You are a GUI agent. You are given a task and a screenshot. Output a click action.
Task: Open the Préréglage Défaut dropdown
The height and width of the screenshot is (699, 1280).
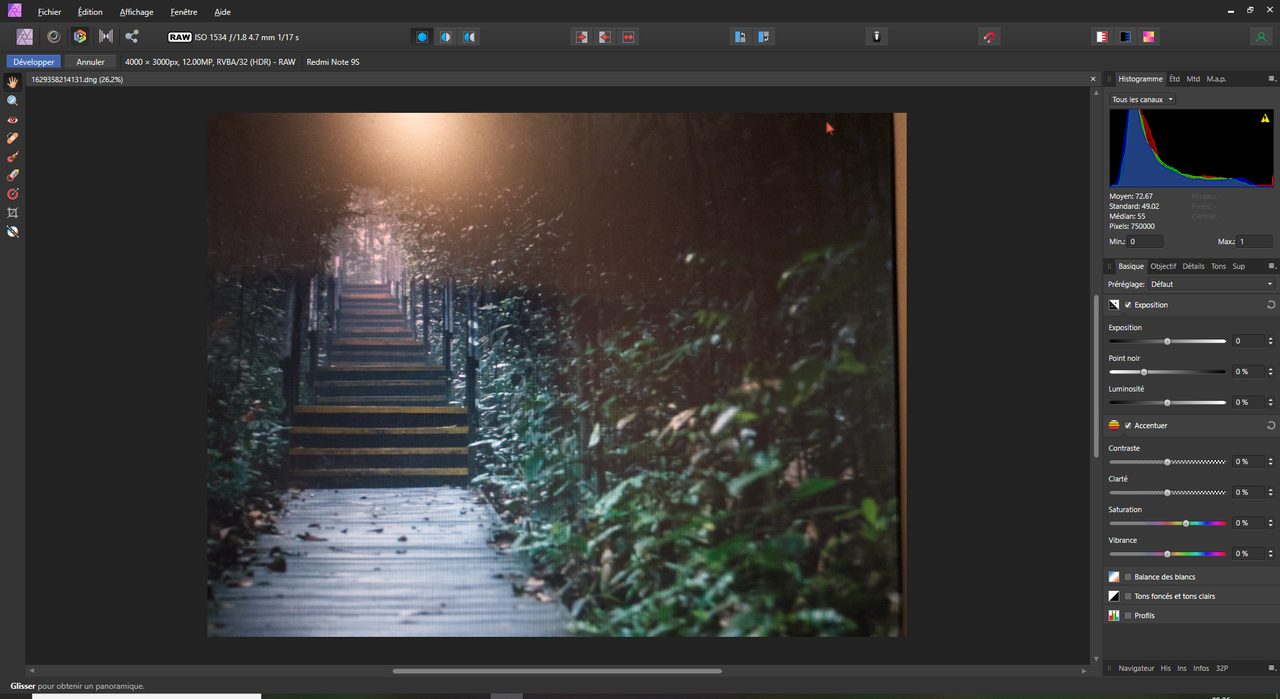[1212, 284]
